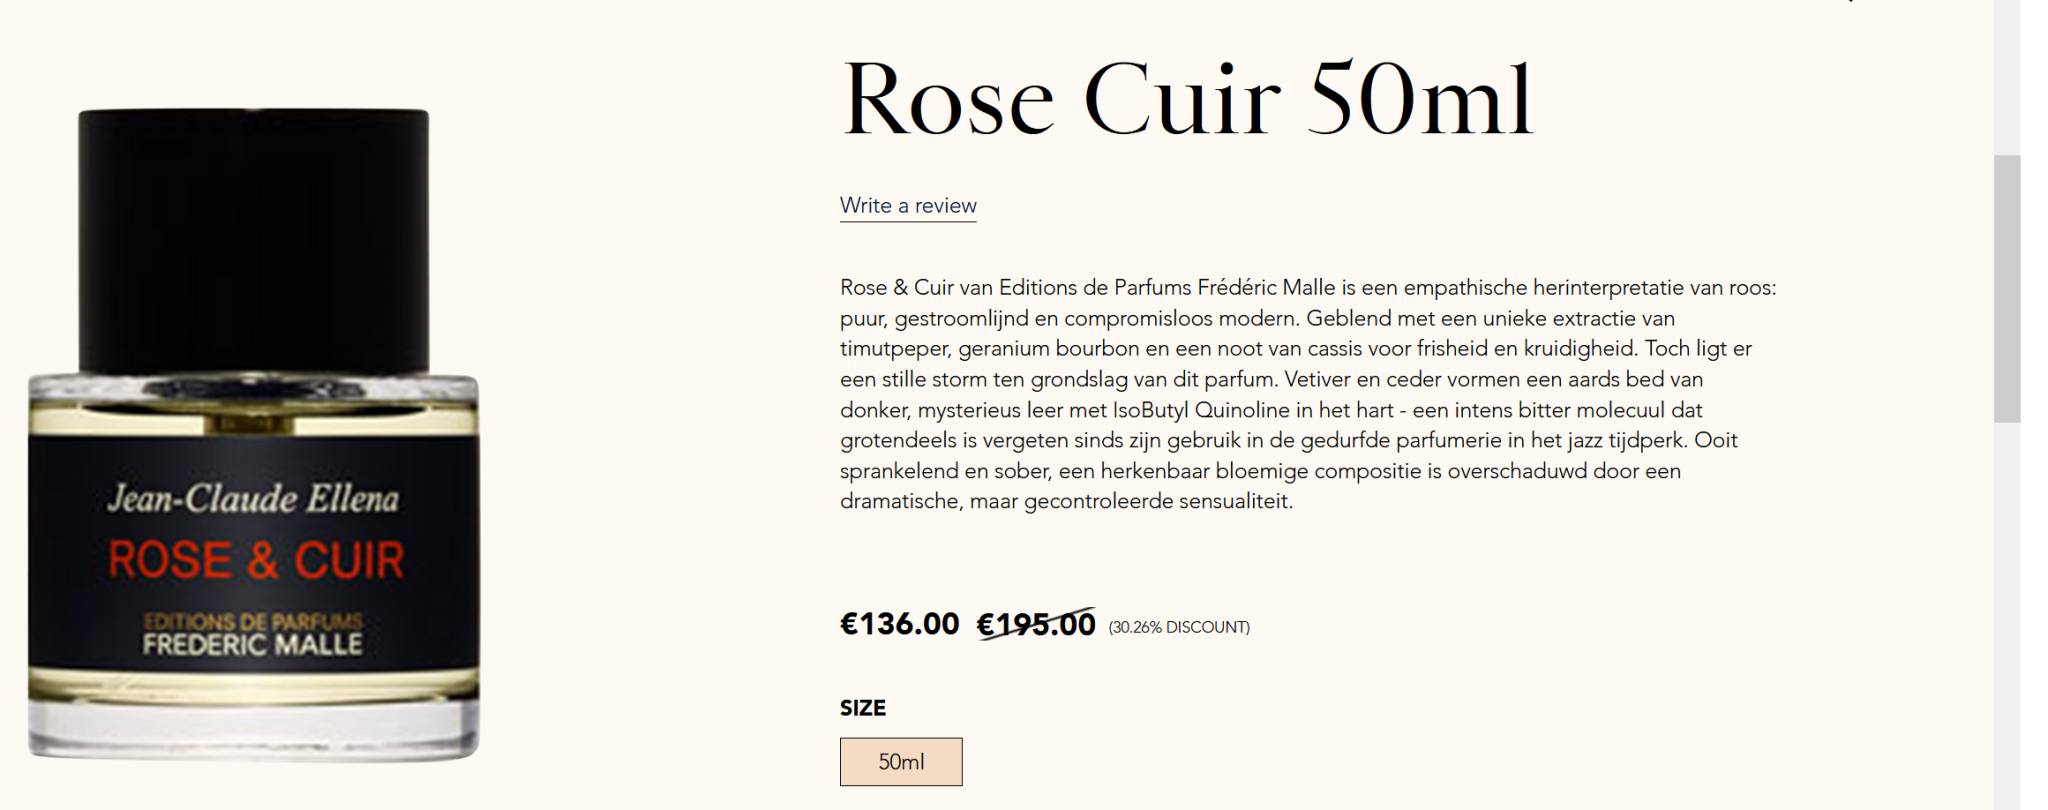Viewport: 2048px width, 810px height.
Task: Click the Rose Cuir 50ml product title
Action: pyautogui.click(x=1187, y=100)
